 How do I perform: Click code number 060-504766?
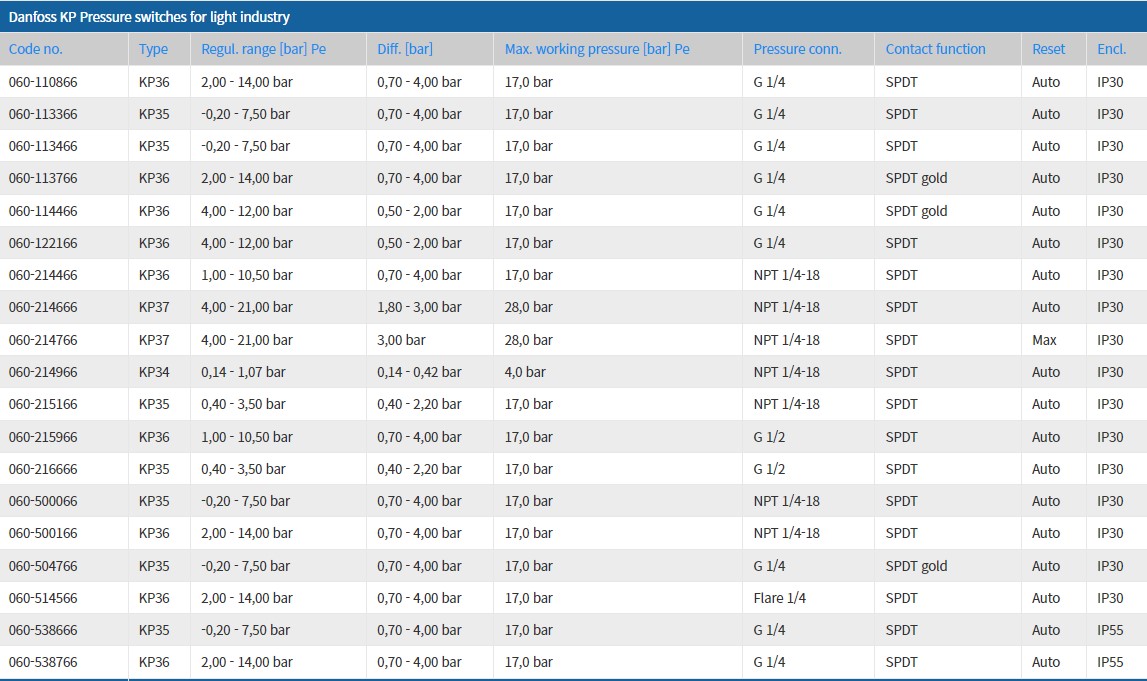[x=43, y=566]
